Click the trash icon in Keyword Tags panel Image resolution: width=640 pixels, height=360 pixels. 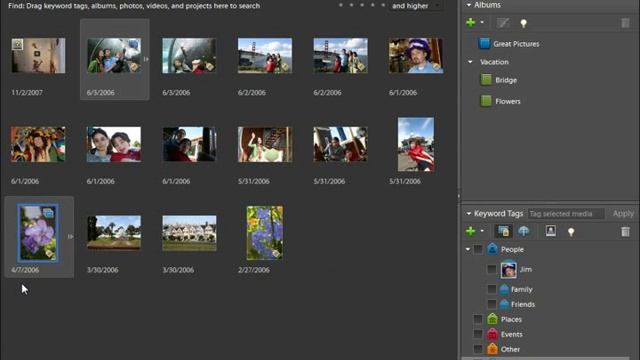point(625,232)
